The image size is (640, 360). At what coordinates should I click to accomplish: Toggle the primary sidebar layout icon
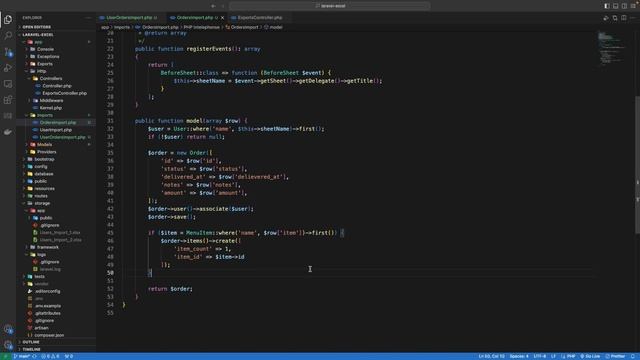tap(607, 6)
